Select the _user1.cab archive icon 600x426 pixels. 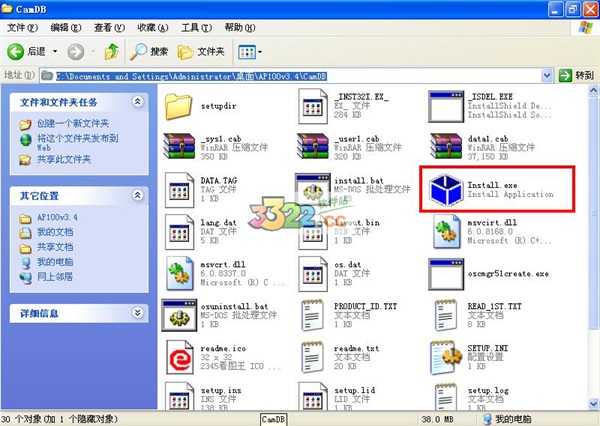pyautogui.click(x=313, y=147)
